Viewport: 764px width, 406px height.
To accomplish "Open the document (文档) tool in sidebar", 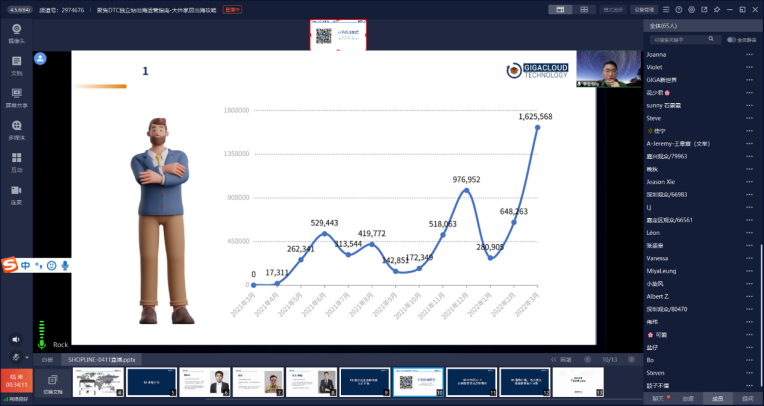I will point(17,66).
